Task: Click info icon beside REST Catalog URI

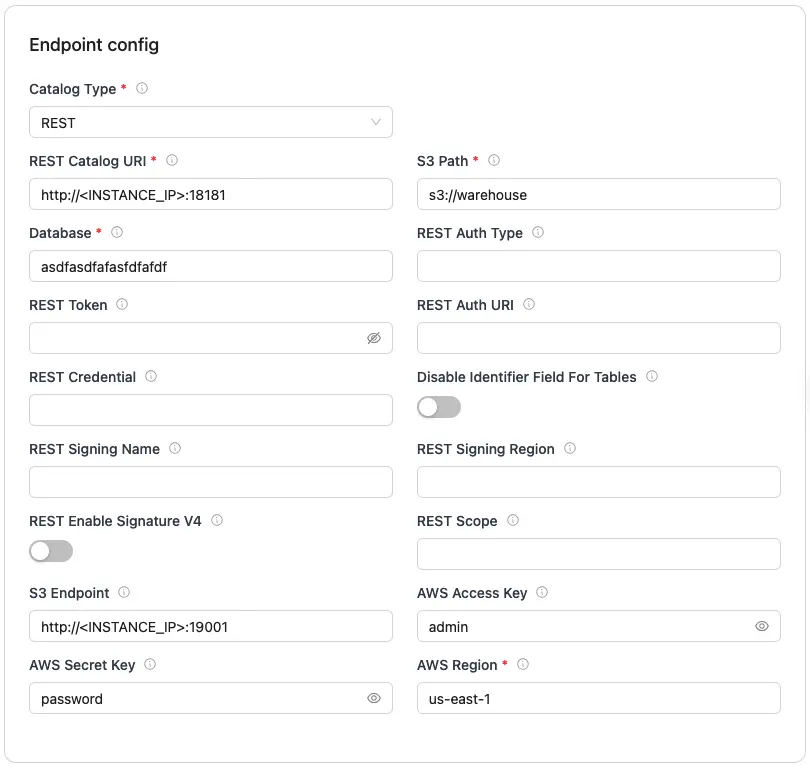Action: click(172, 161)
